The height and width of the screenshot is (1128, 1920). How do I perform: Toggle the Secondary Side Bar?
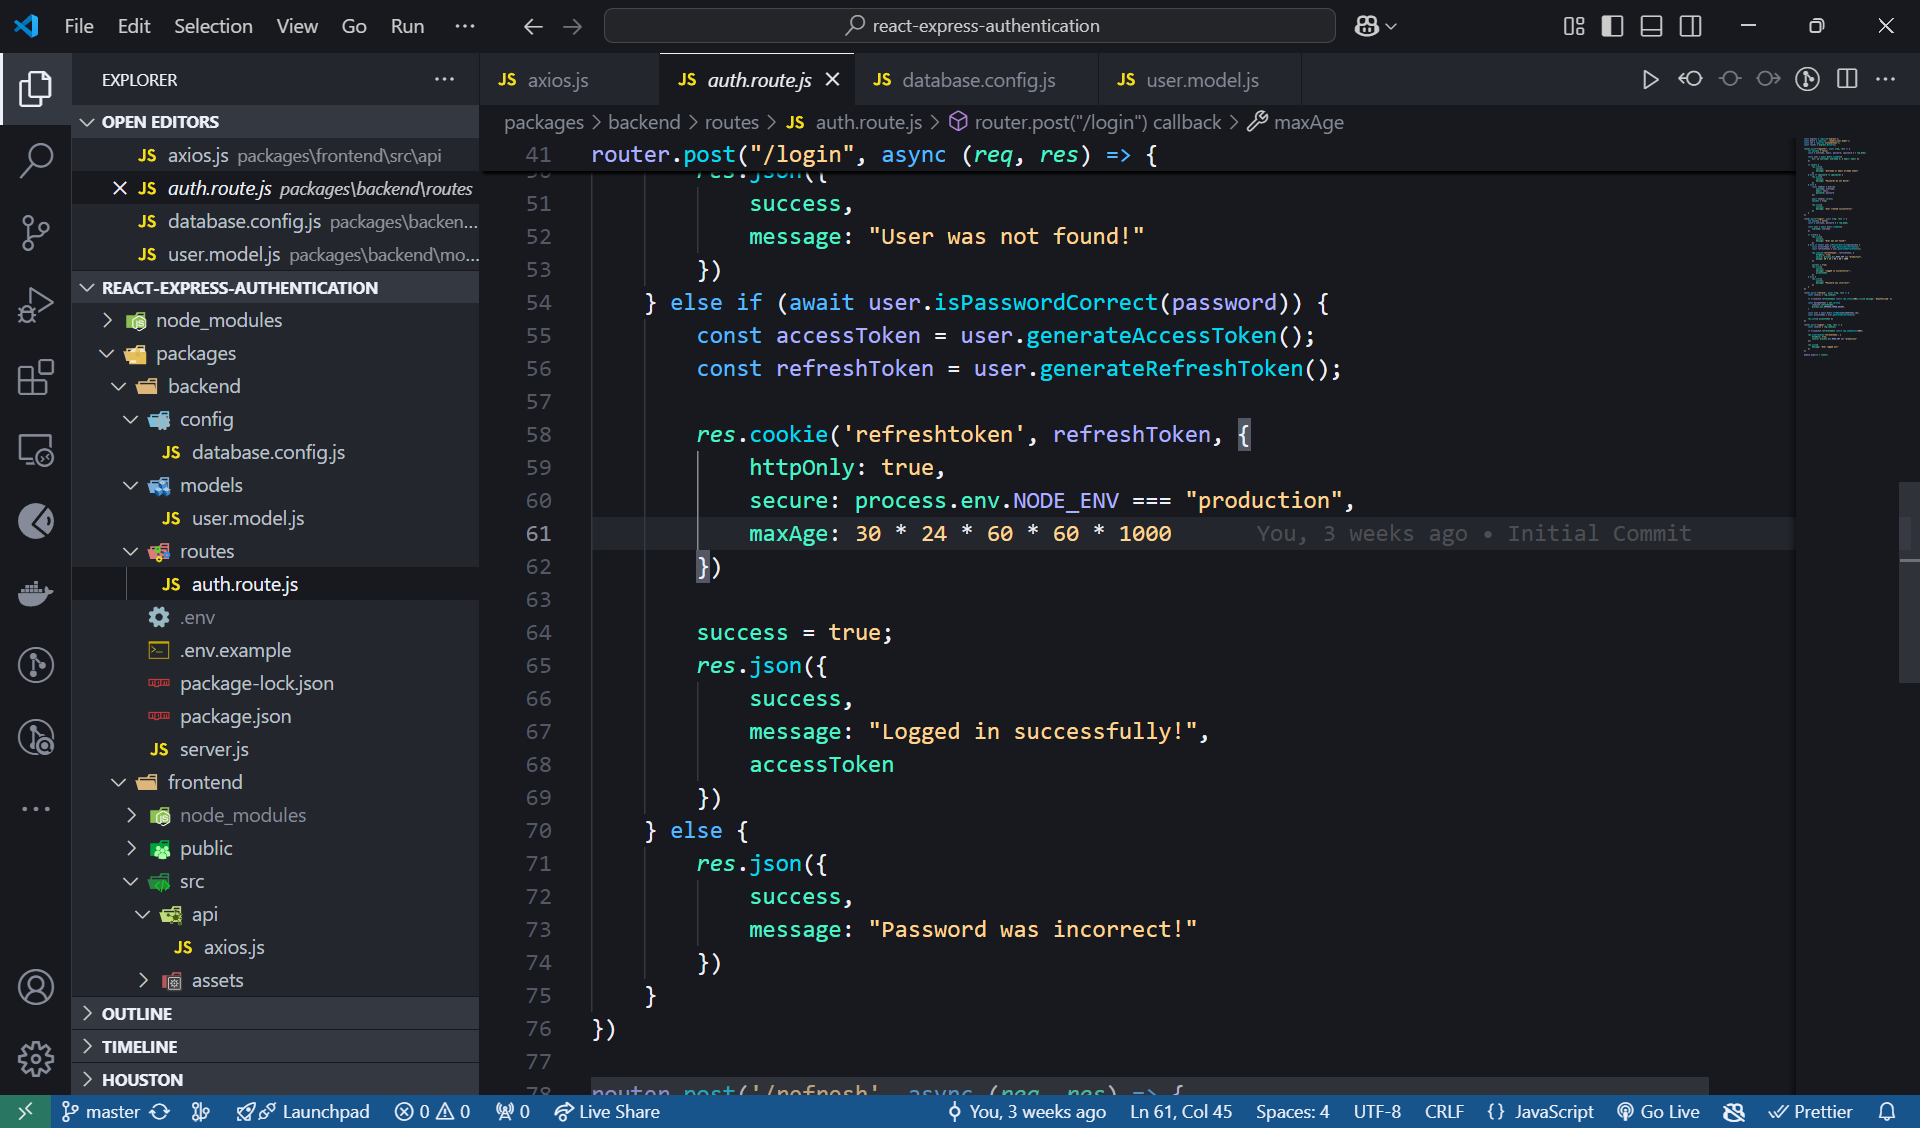click(1691, 26)
